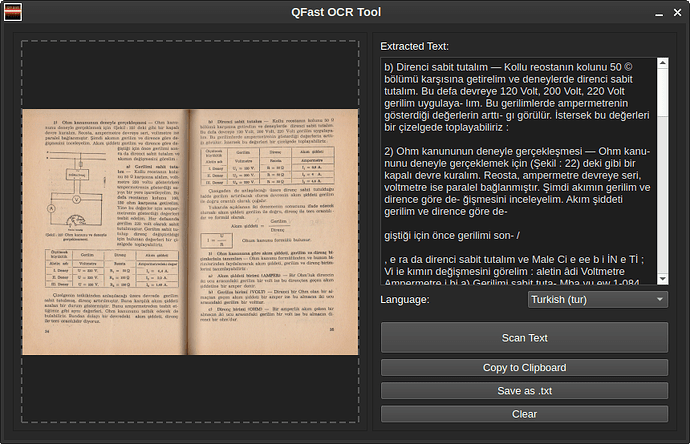This screenshot has height=444, width=690.
Task: Click the QFast OCR app icon in title bar
Action: pos(16,13)
